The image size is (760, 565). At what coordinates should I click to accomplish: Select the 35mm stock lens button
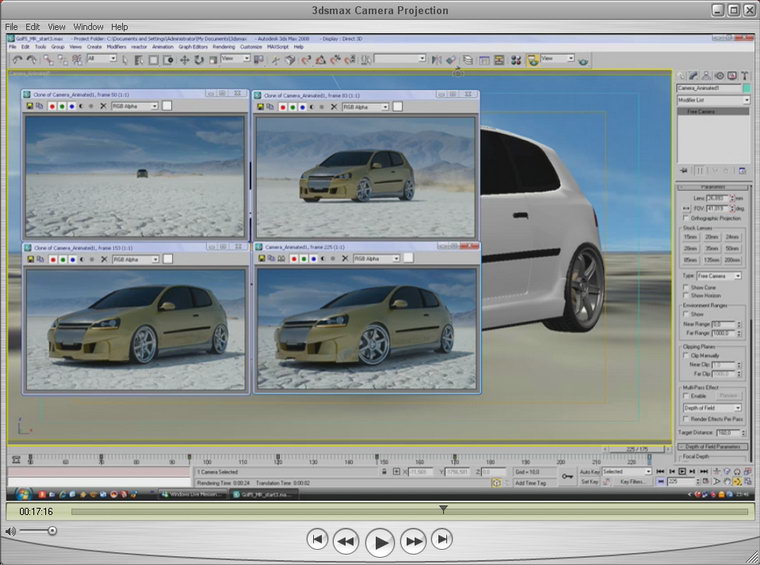pyautogui.click(x=711, y=248)
